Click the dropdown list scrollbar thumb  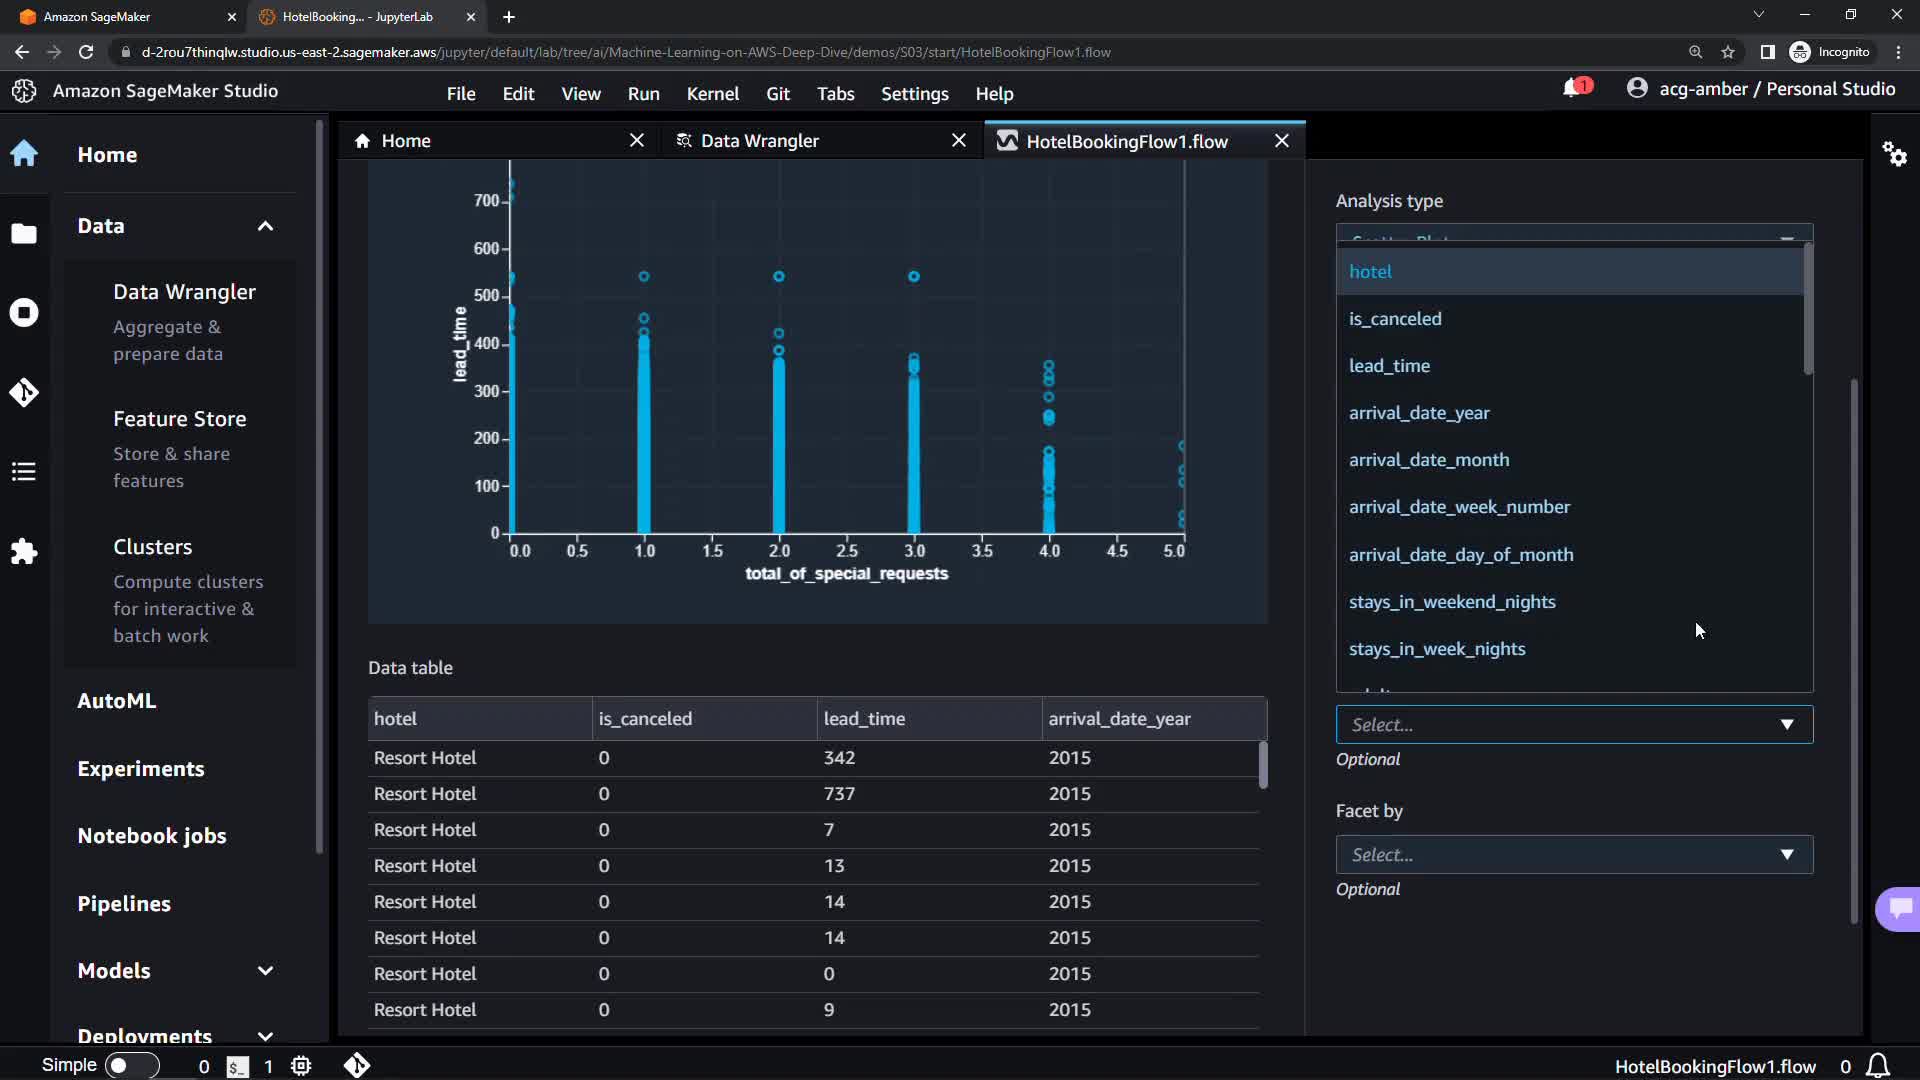point(1808,310)
